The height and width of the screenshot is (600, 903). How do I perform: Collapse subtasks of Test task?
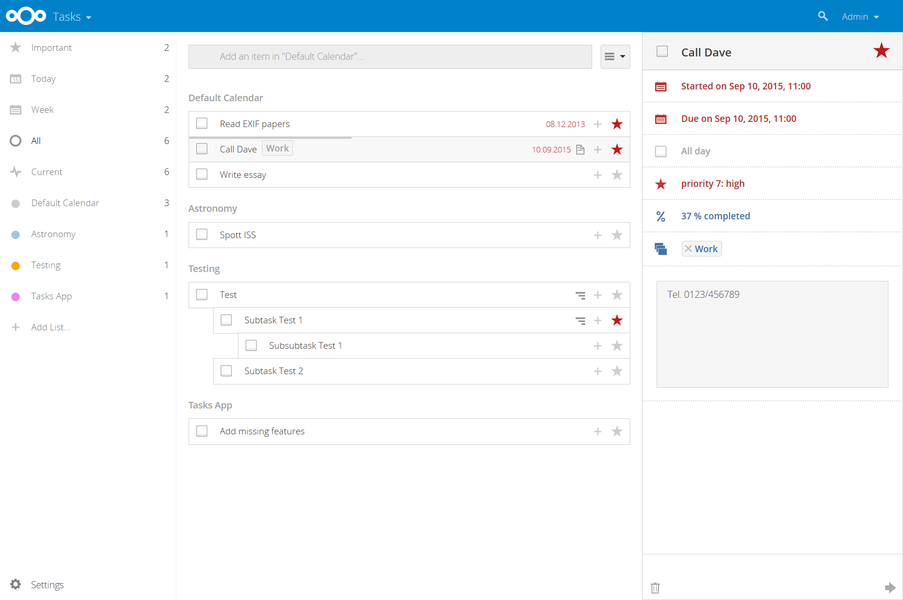(580, 295)
